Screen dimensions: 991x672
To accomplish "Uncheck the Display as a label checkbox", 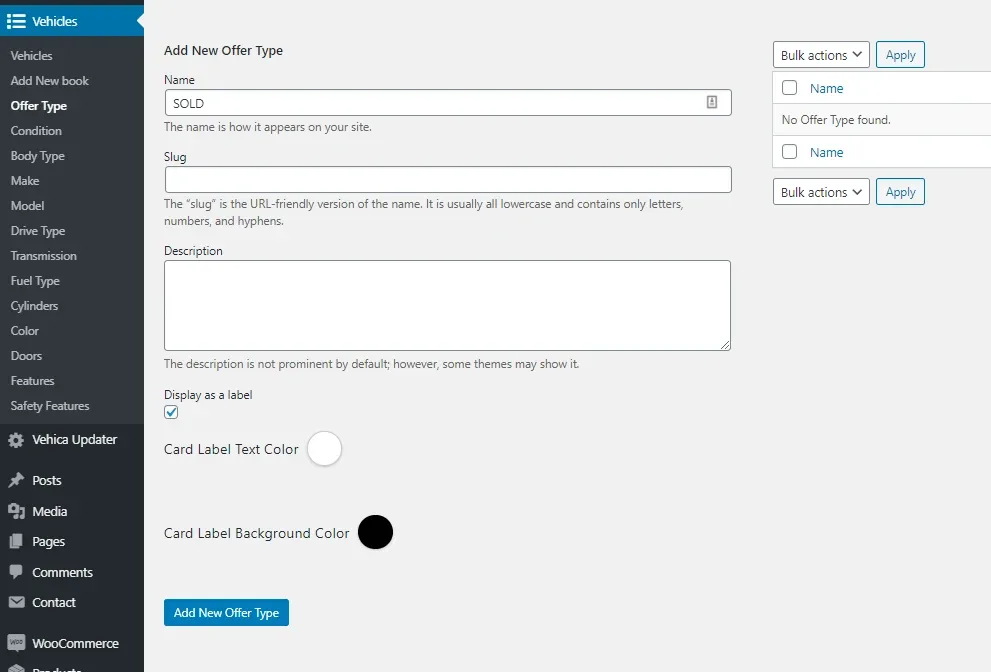I will tap(171, 412).
